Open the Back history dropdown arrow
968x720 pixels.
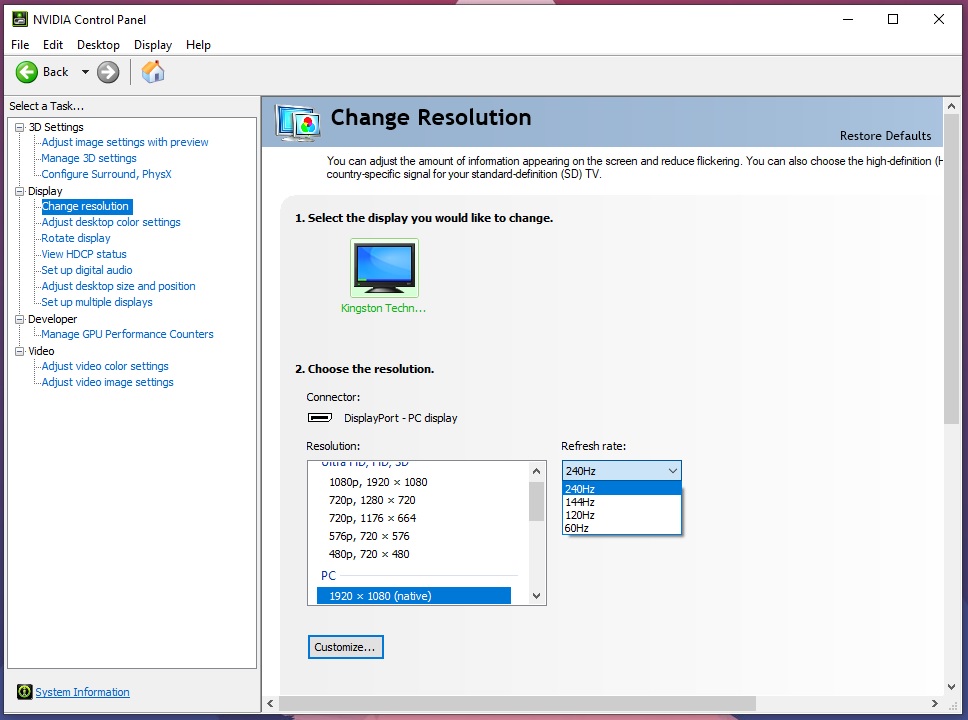85,72
